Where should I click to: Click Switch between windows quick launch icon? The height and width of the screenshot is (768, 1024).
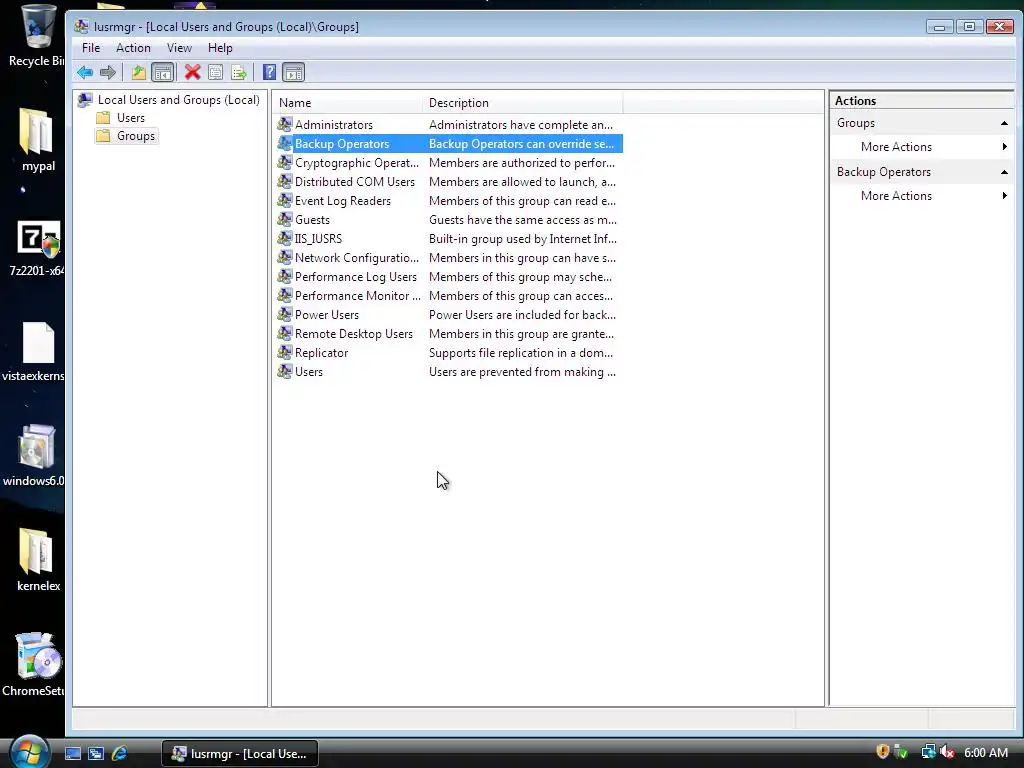tap(96, 754)
